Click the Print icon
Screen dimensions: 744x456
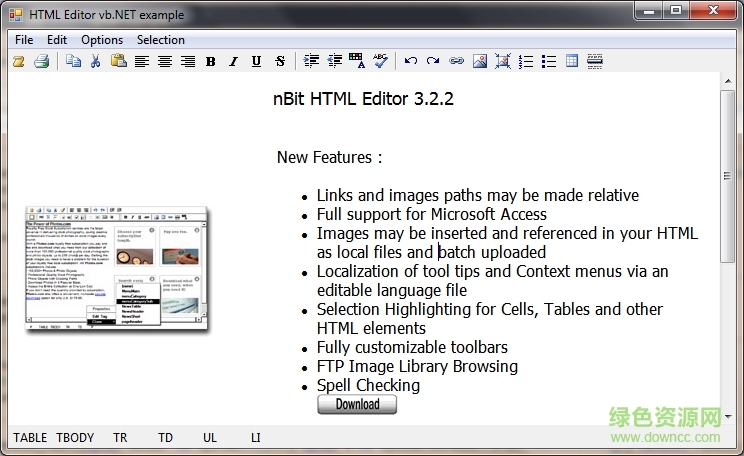41,61
